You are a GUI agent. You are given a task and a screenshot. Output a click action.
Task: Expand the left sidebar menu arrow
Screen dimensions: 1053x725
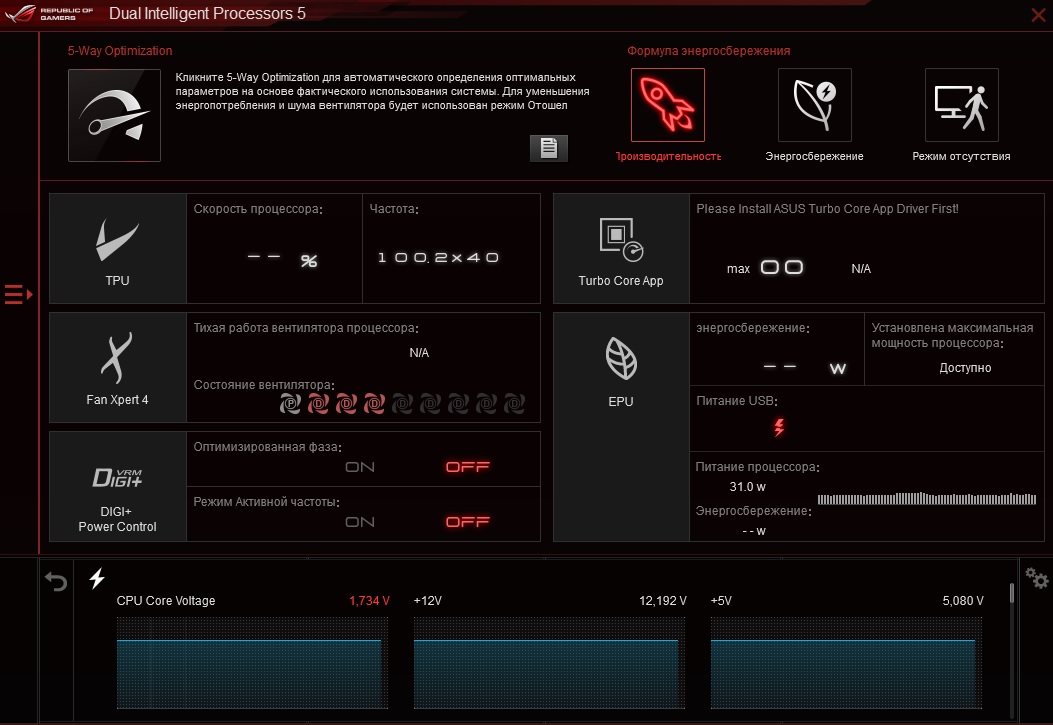pos(19,294)
